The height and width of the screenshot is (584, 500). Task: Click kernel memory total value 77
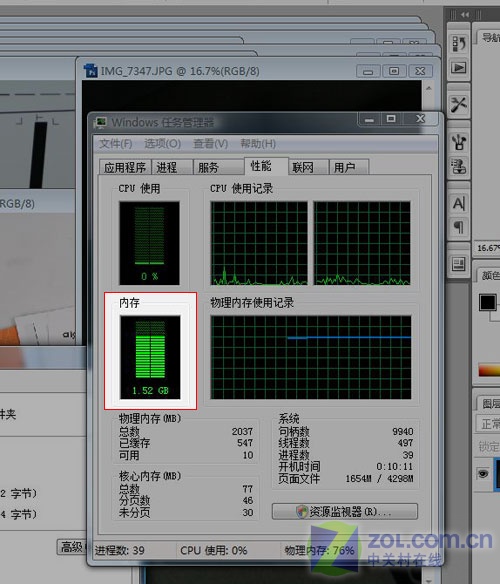pyautogui.click(x=248, y=489)
